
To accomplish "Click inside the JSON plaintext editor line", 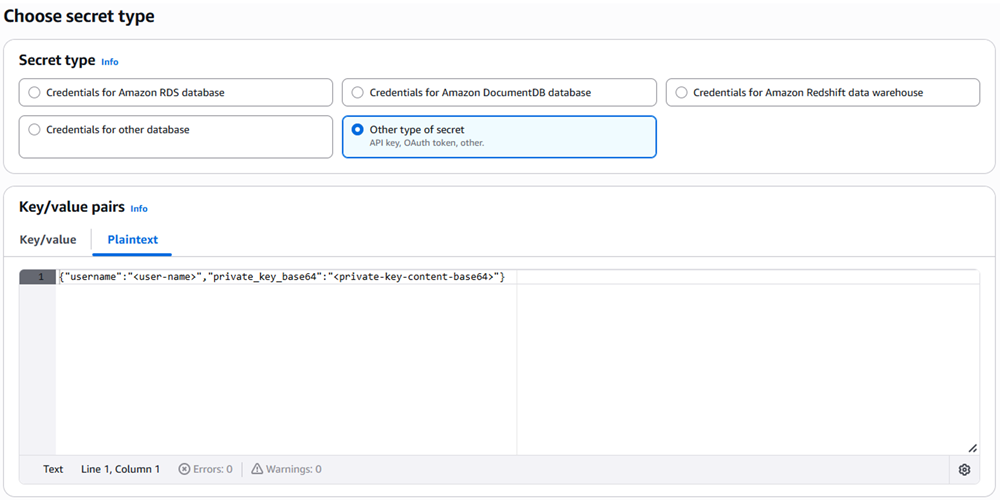I will click(x=281, y=277).
